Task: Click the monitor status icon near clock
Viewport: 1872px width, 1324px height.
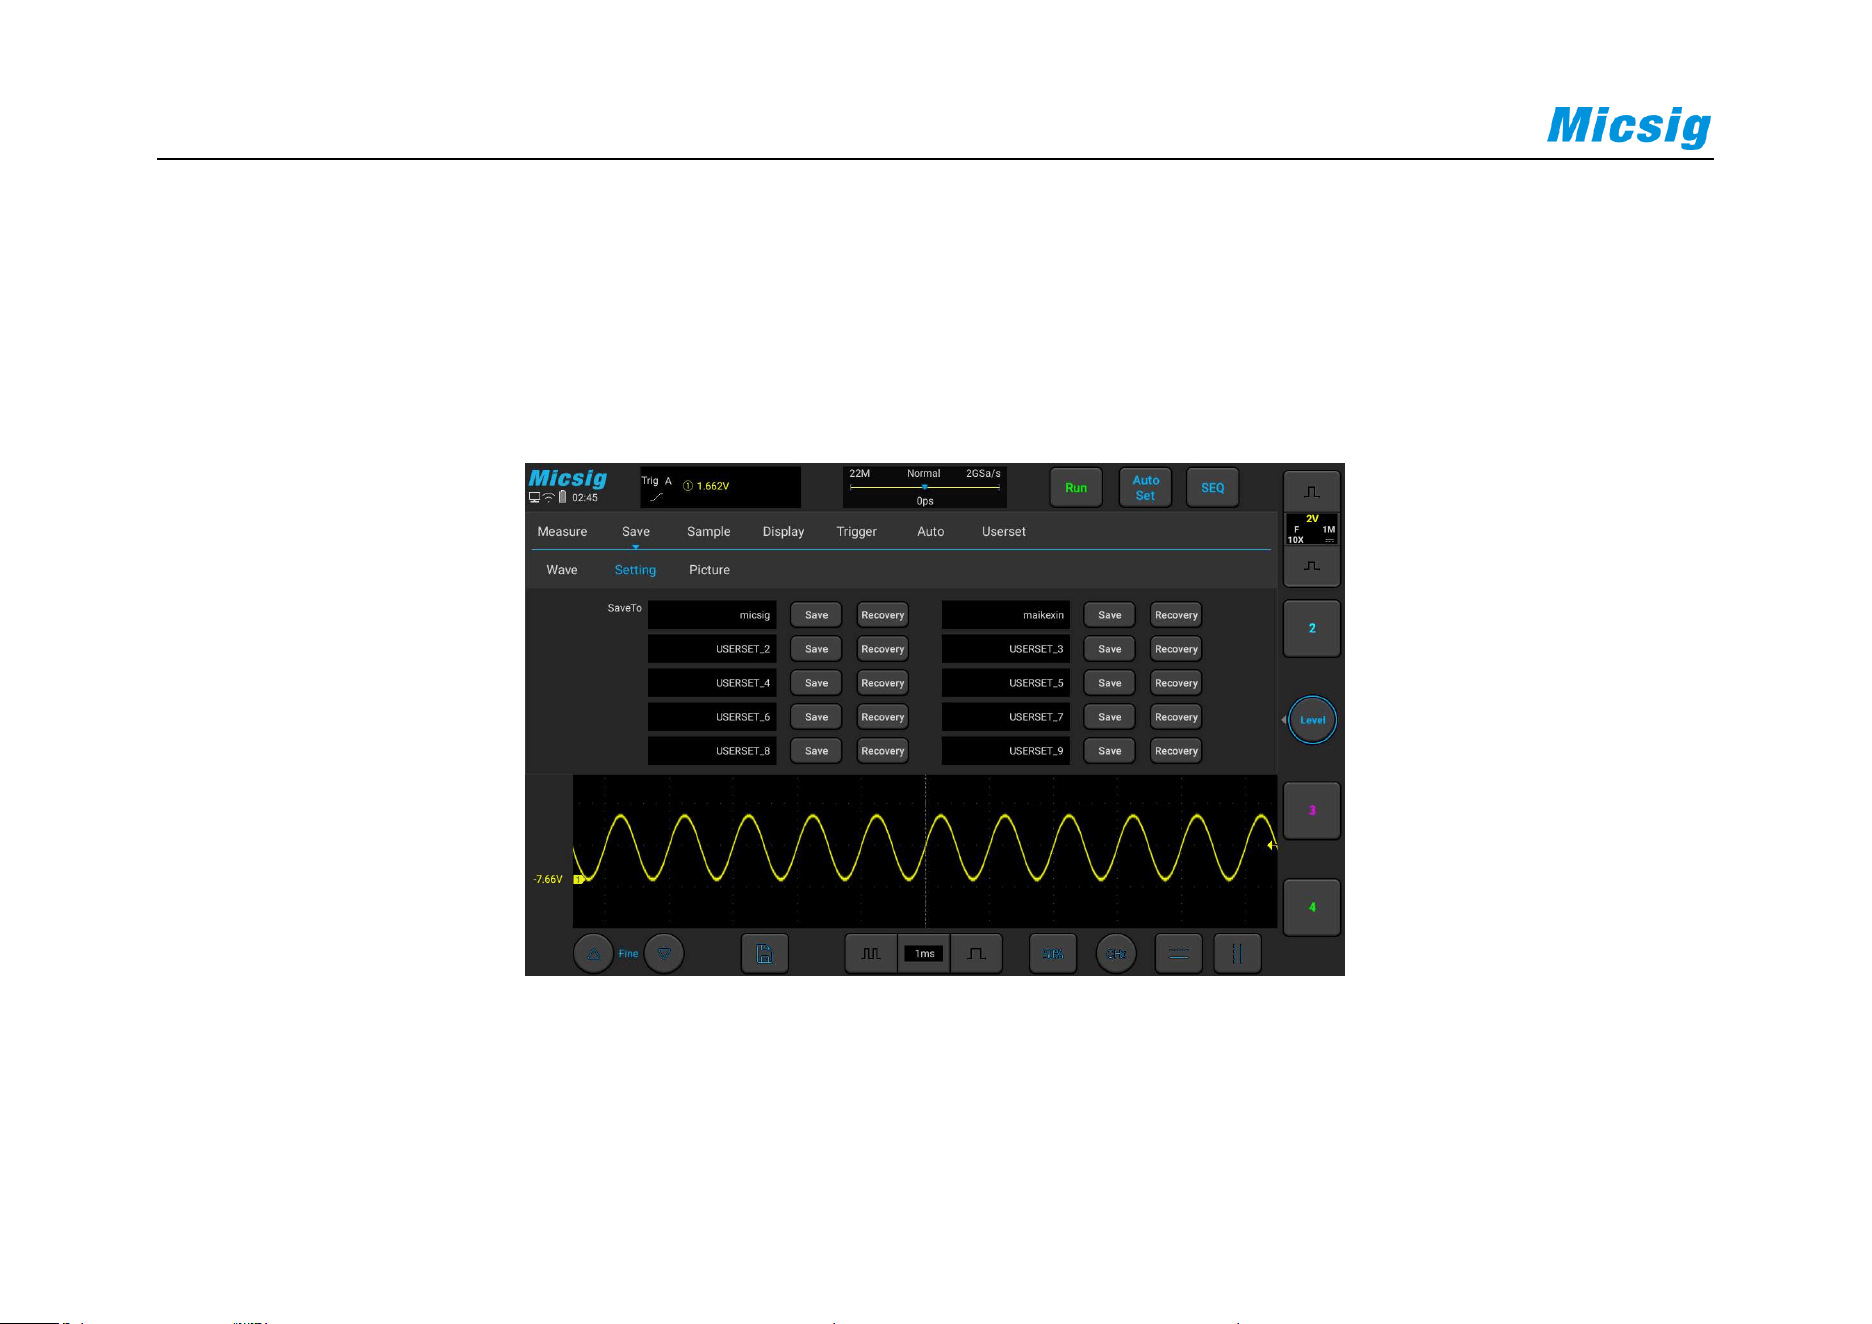Action: tap(534, 497)
